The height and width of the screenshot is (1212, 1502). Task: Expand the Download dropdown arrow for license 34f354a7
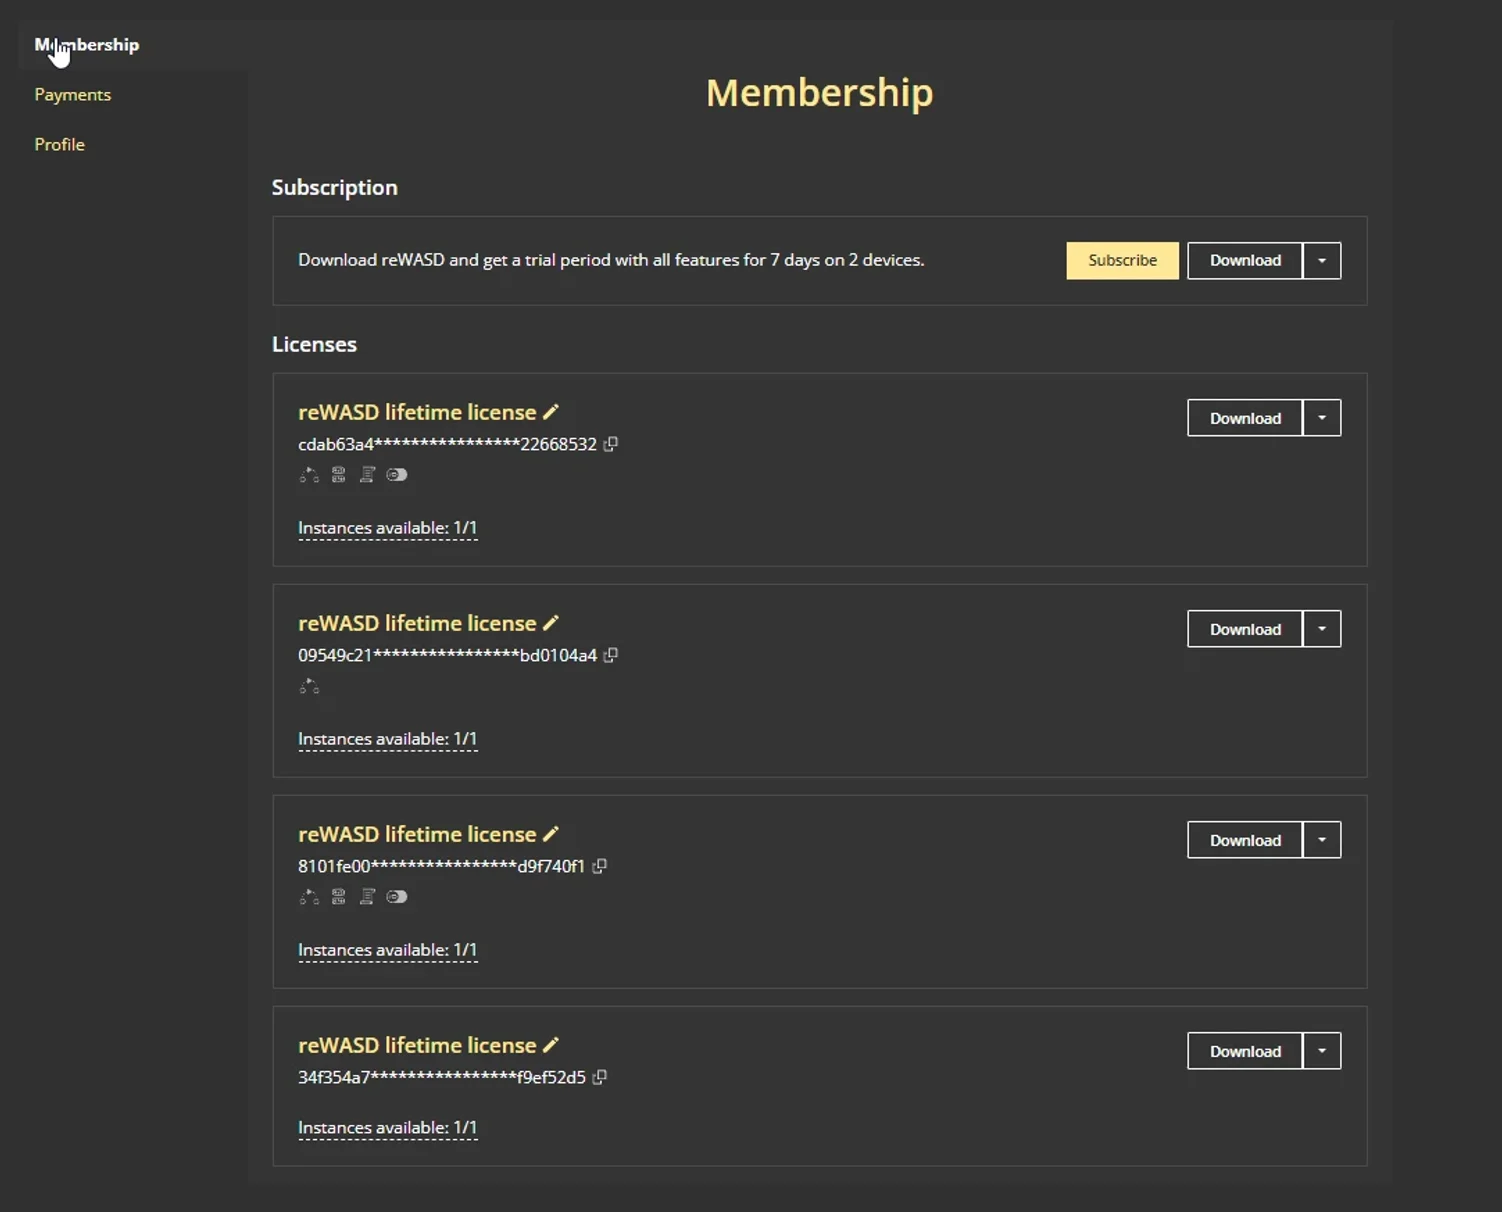pos(1322,1051)
